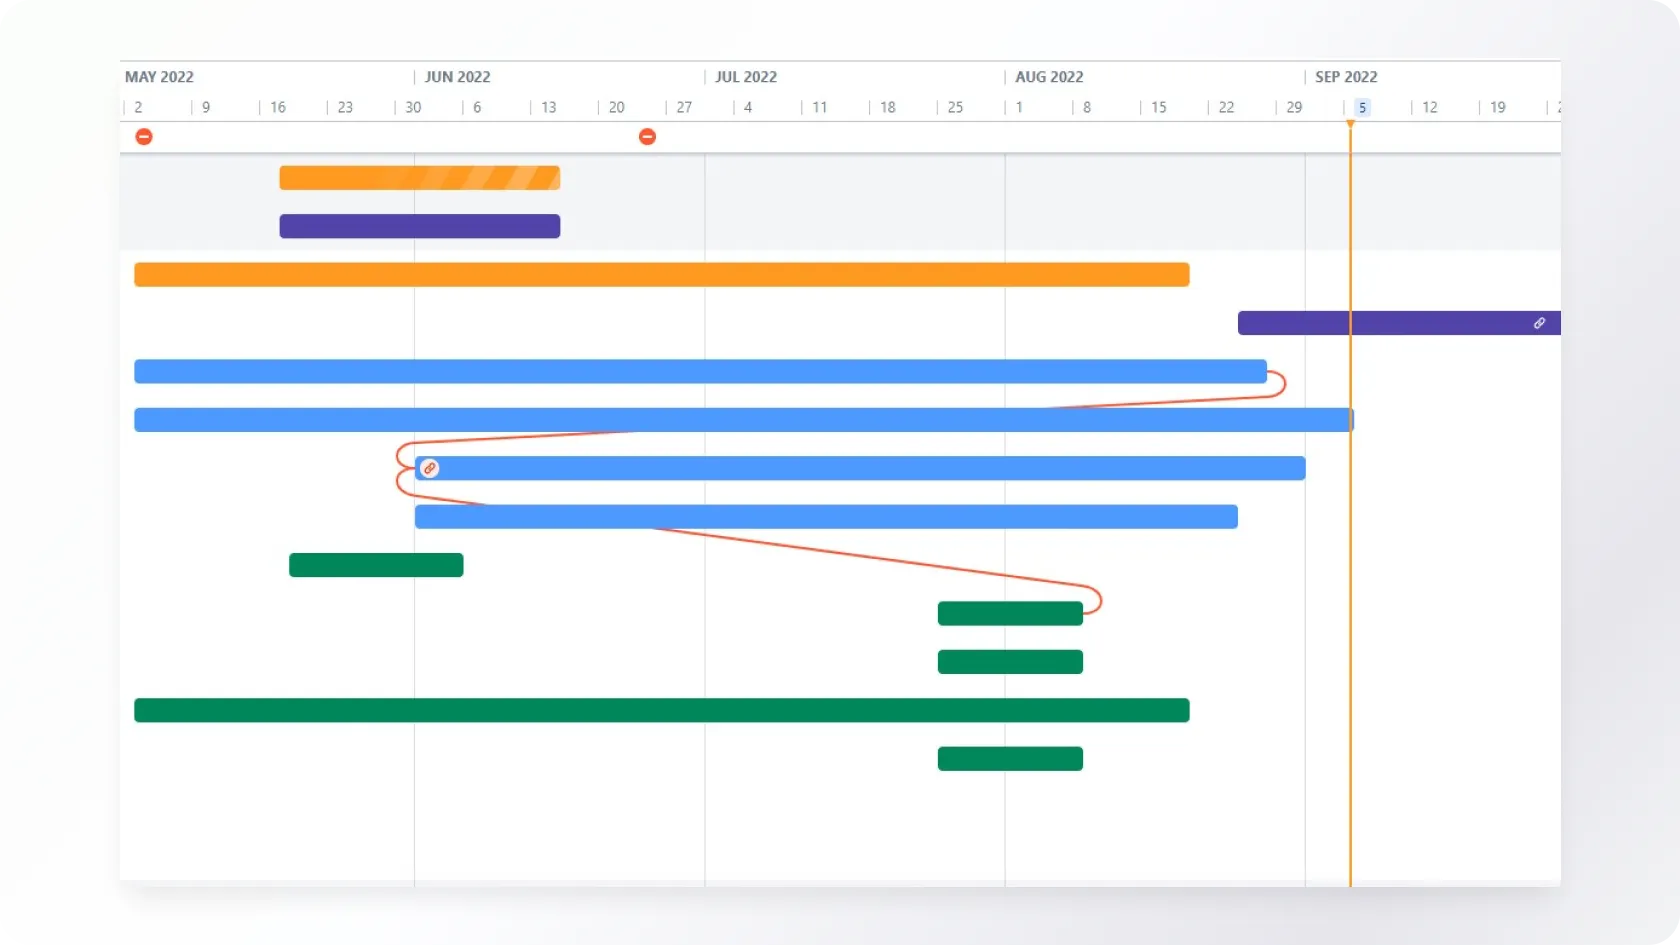Click the orange today marker triangle

1350,124
